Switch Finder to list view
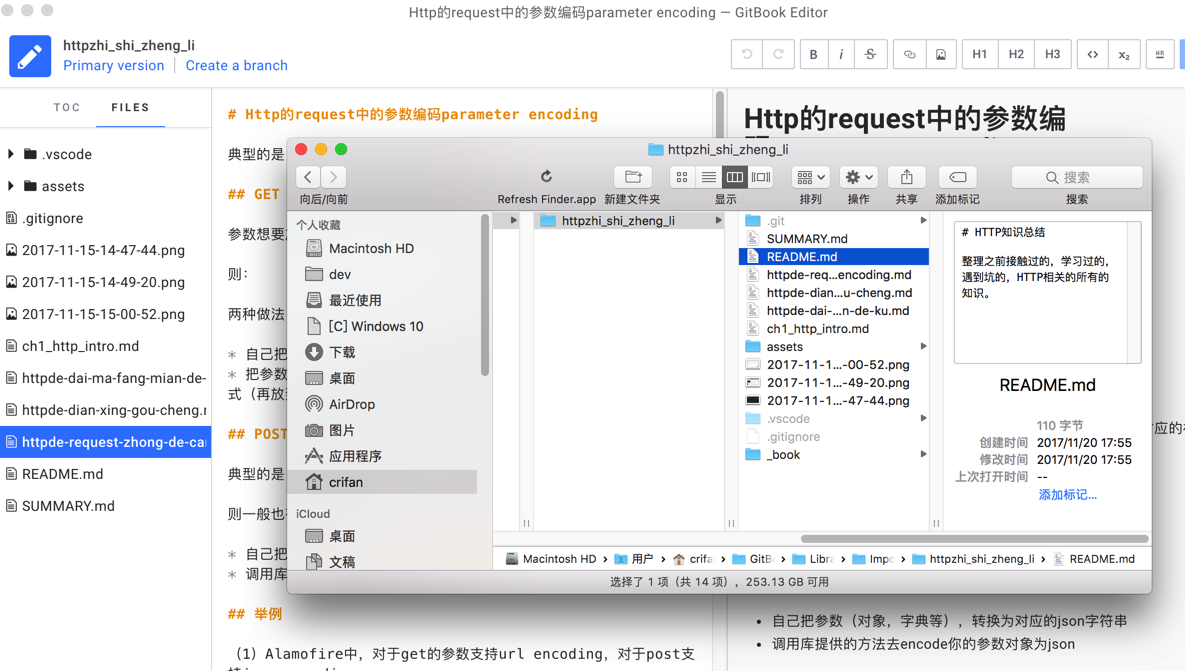The width and height of the screenshot is (1185, 671). click(709, 177)
